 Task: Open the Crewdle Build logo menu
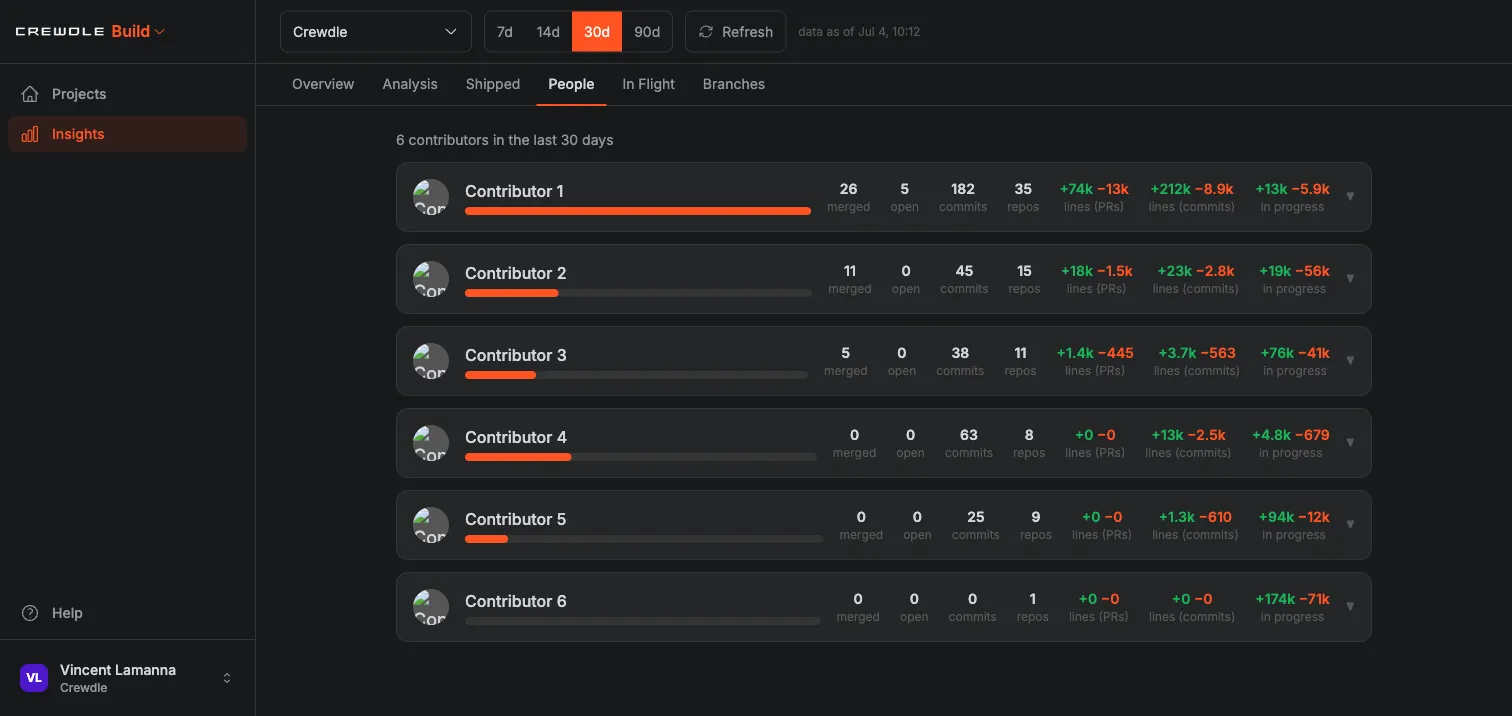[90, 31]
